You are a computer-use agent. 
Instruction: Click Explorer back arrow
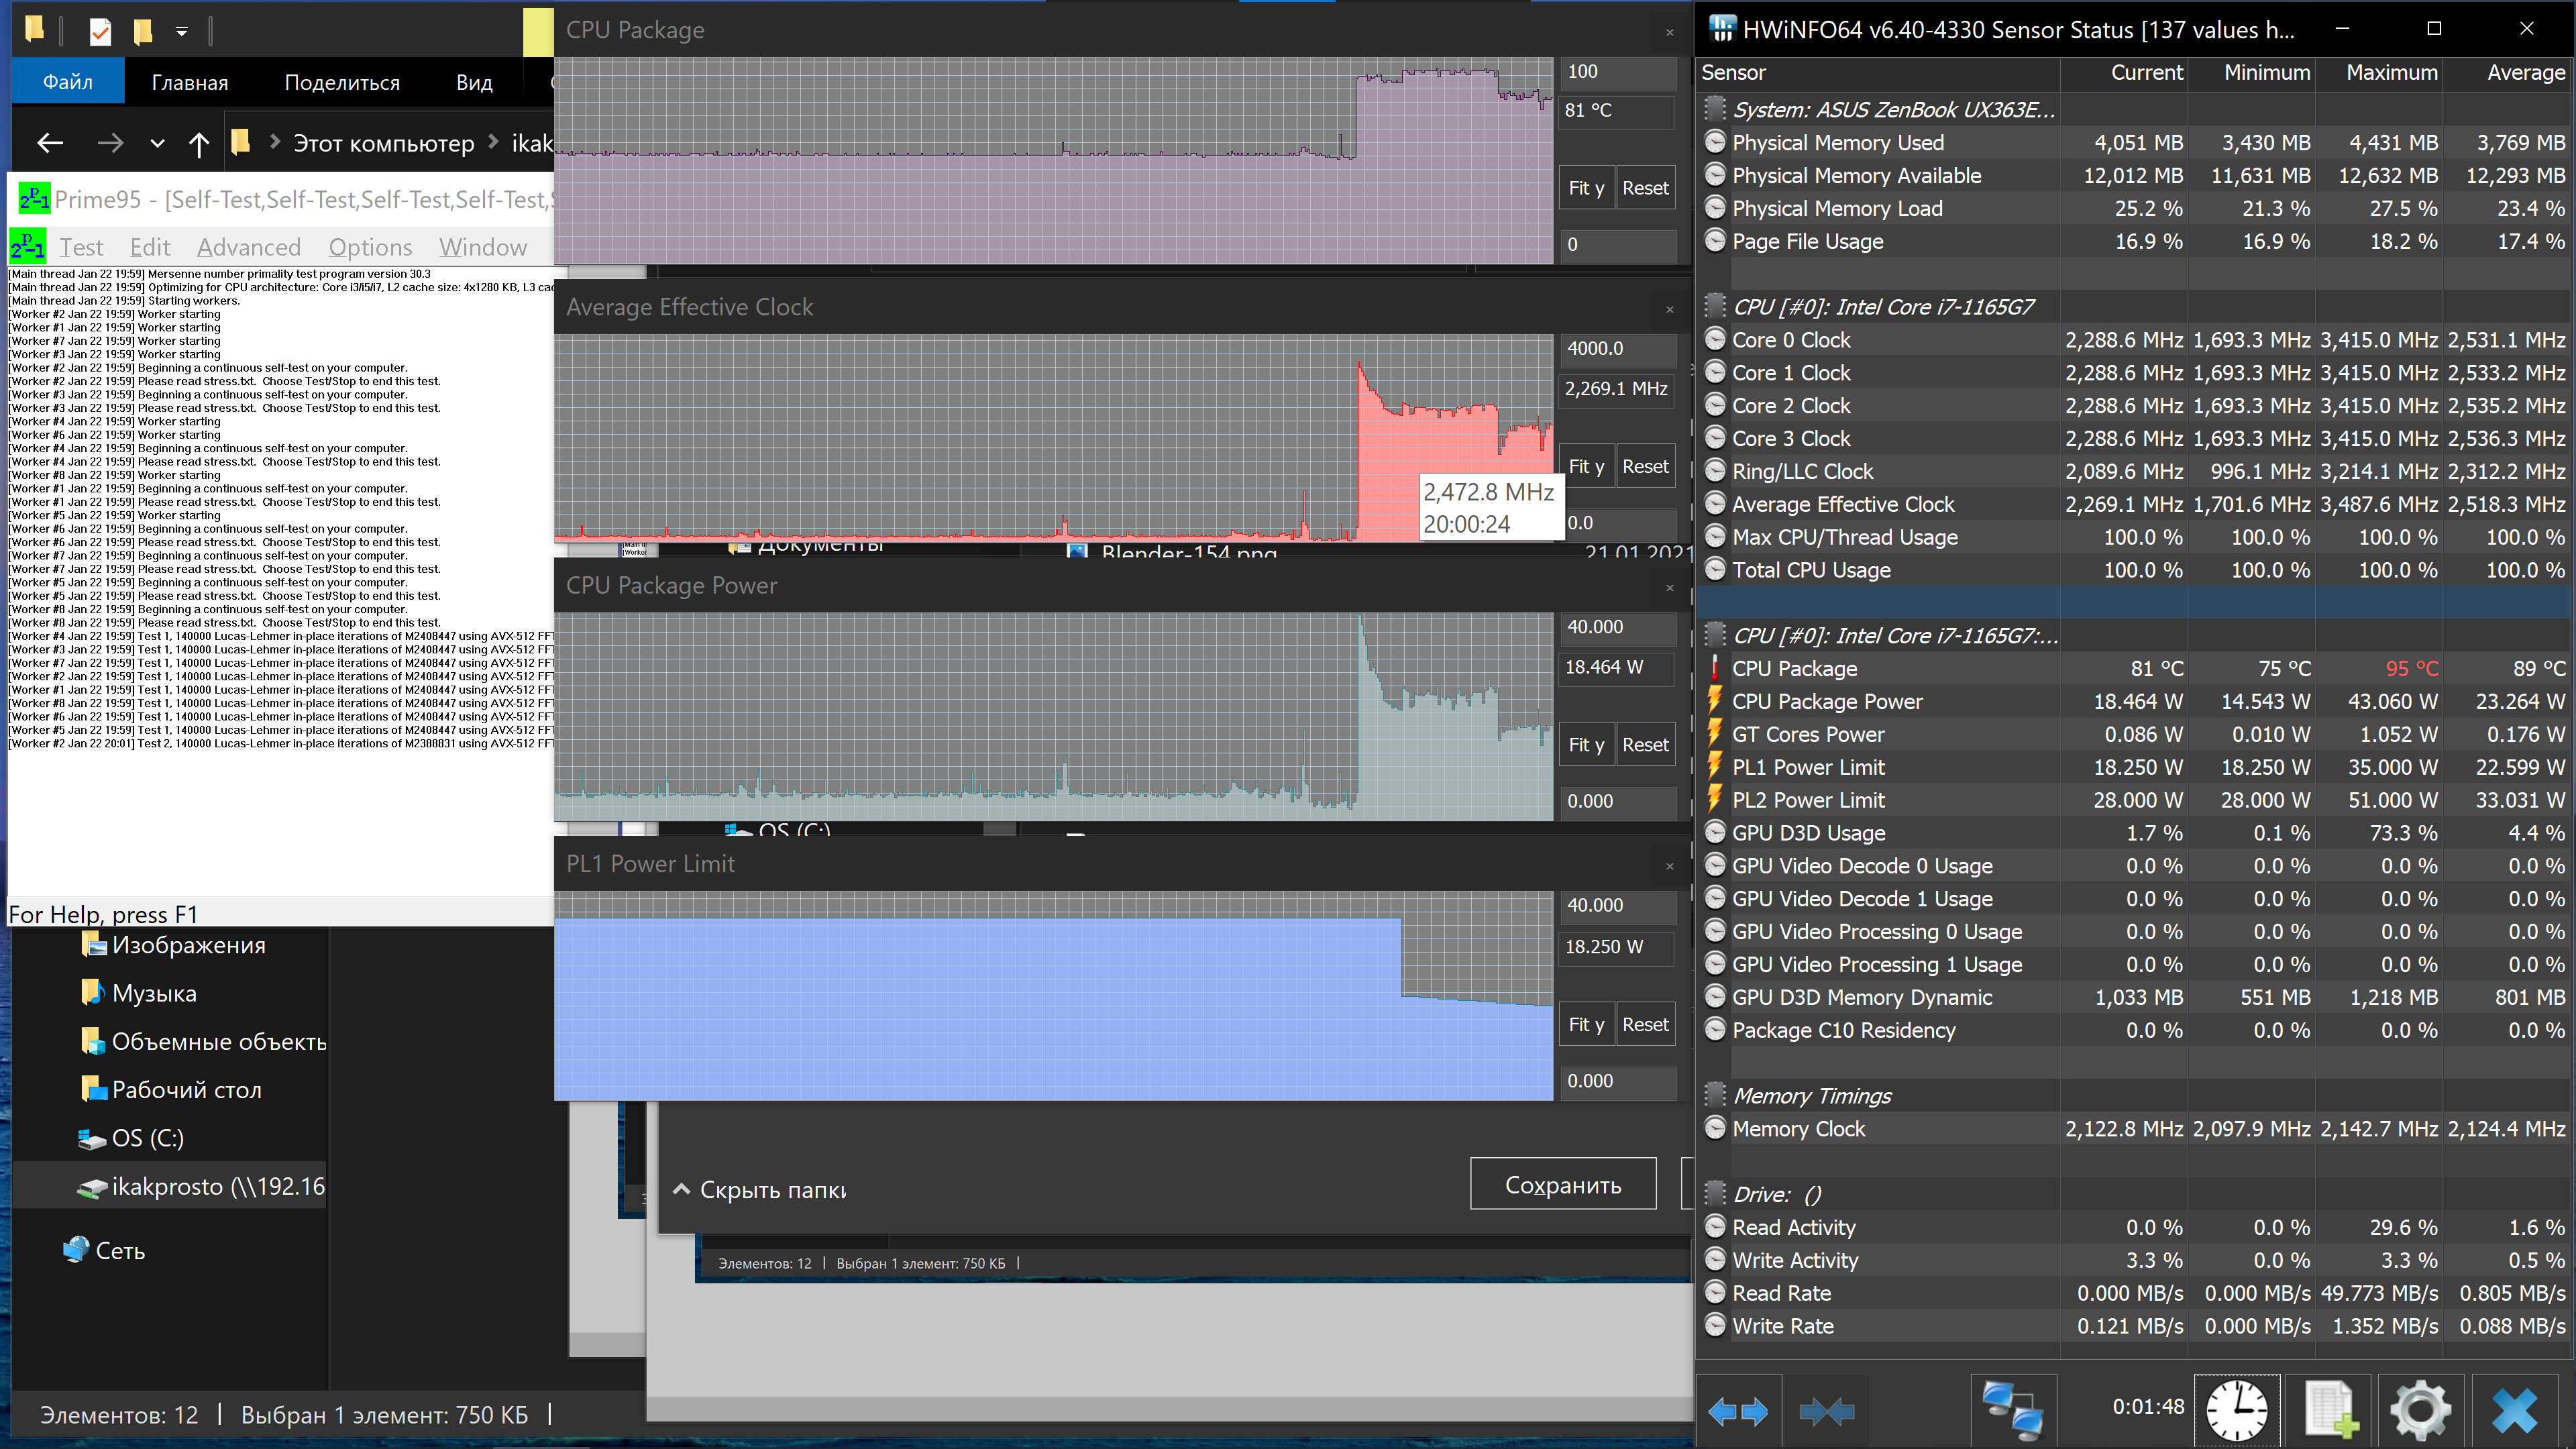(x=50, y=143)
